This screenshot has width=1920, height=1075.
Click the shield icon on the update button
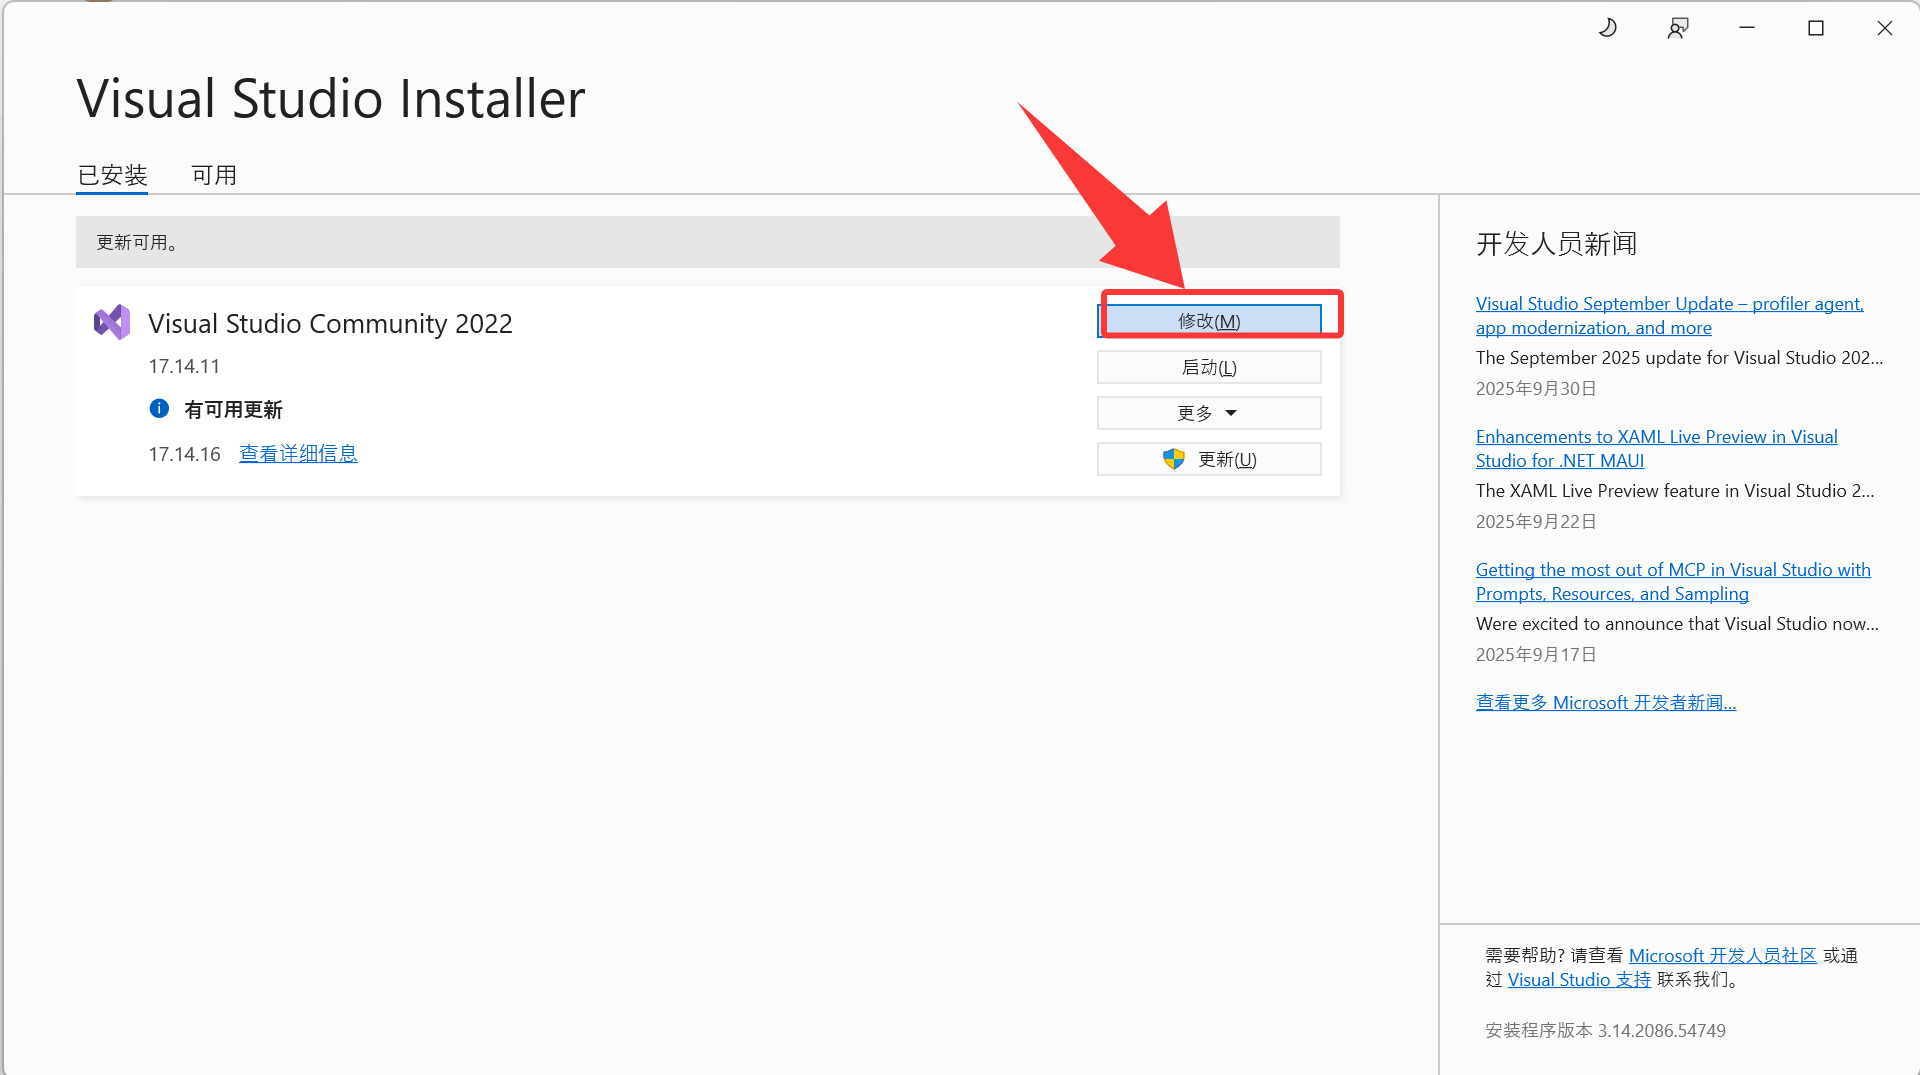pos(1174,459)
